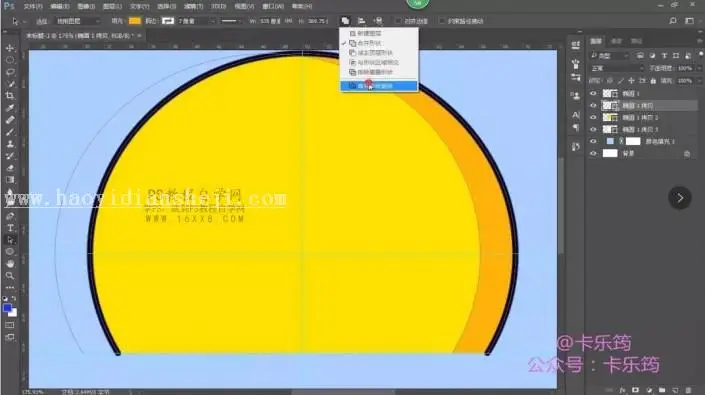Hide the 椭圆 1 拷贝 layer eye icon
Image resolution: width=705 pixels, height=395 pixels.
(x=593, y=106)
